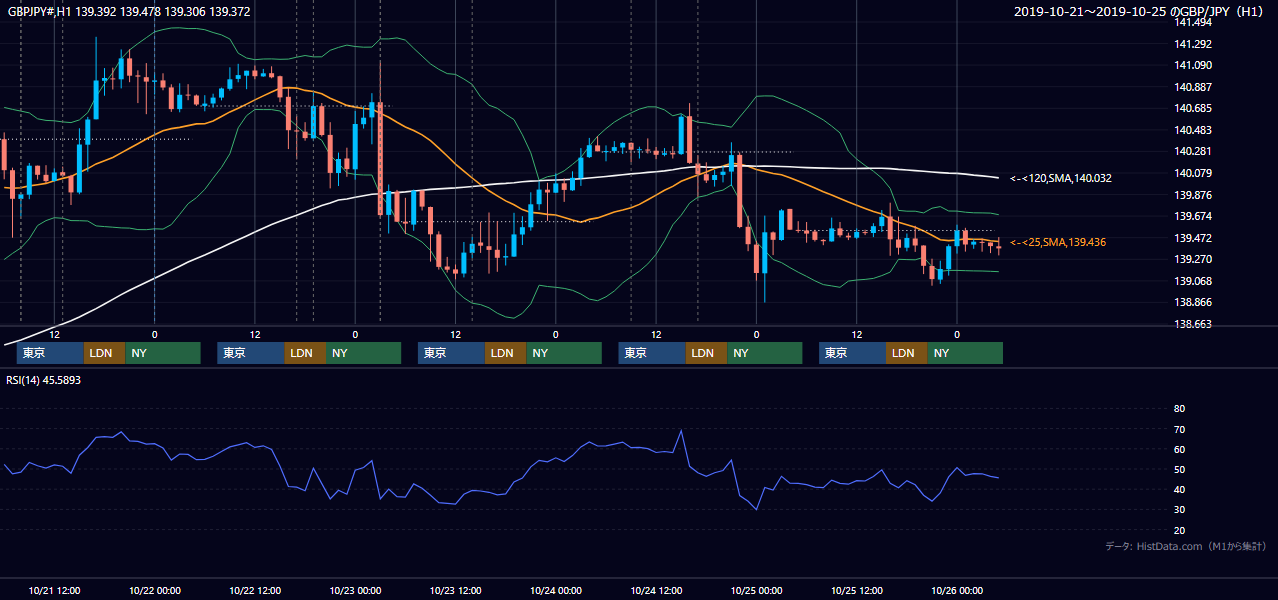
Task: Click the 138.866 price axis label
Action: [x=1193, y=302]
